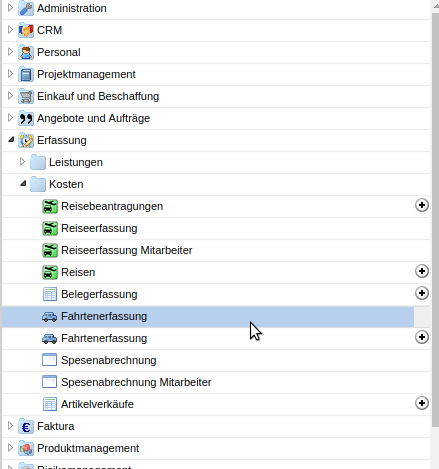
Task: Click the Reiseerfassung Mitarbeiter travel icon
Action: click(x=50, y=250)
